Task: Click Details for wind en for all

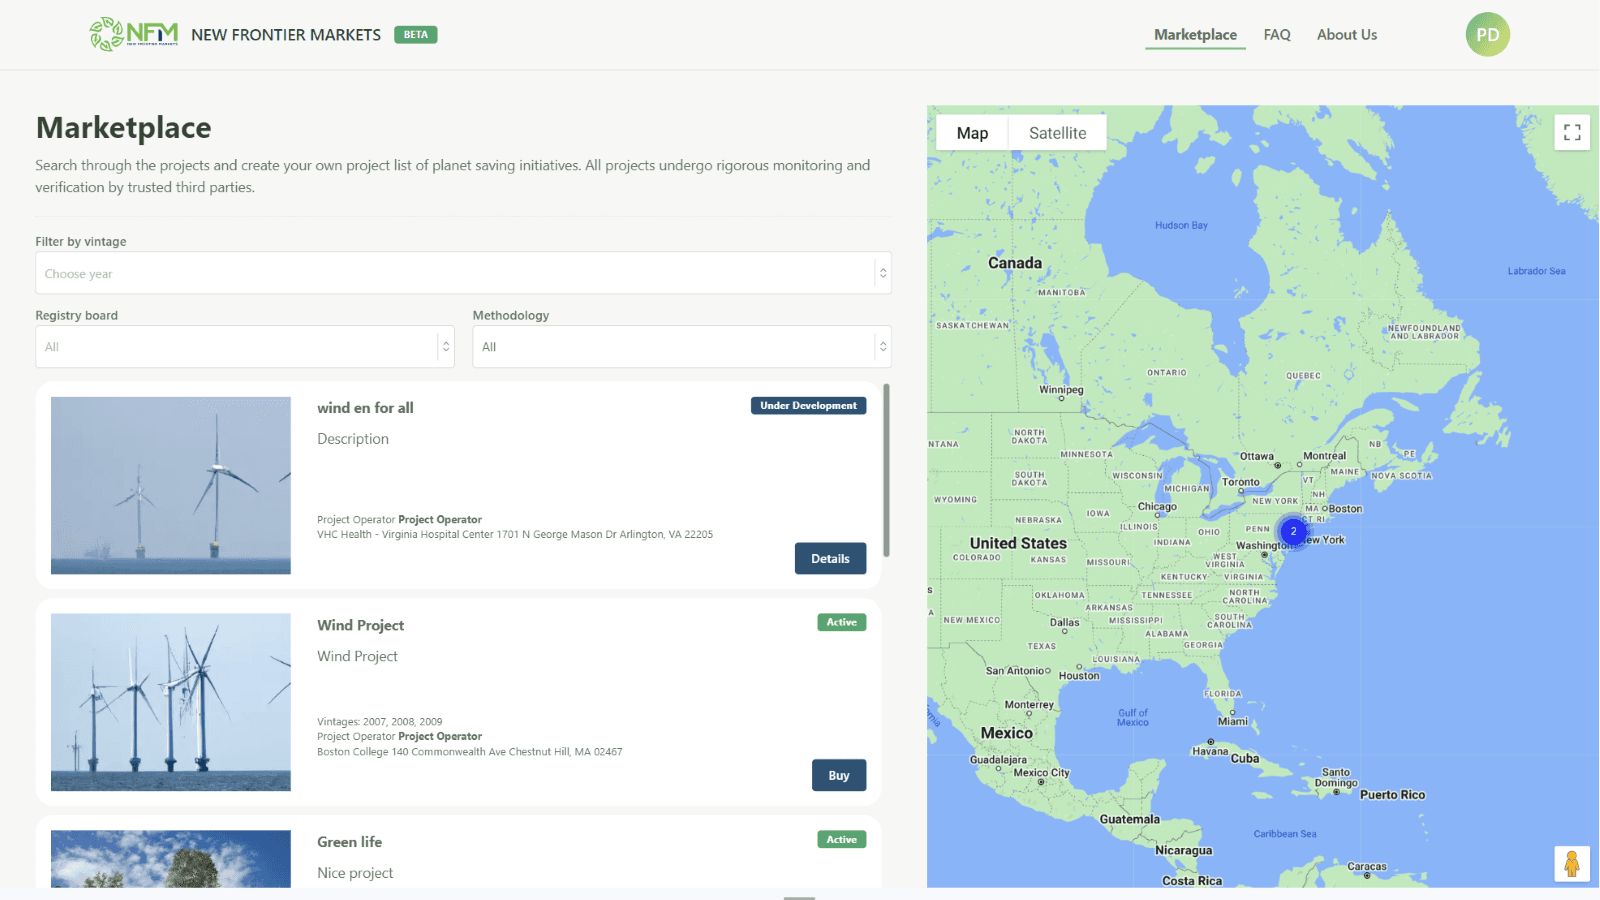Action: 830,559
